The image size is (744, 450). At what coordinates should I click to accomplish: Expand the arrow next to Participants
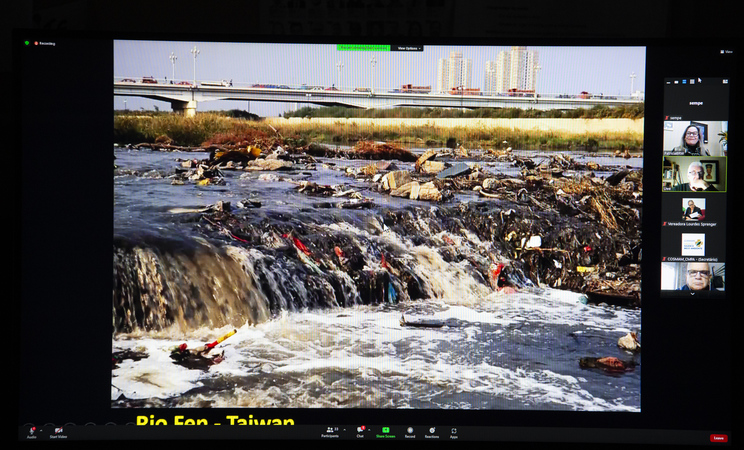[344, 430]
